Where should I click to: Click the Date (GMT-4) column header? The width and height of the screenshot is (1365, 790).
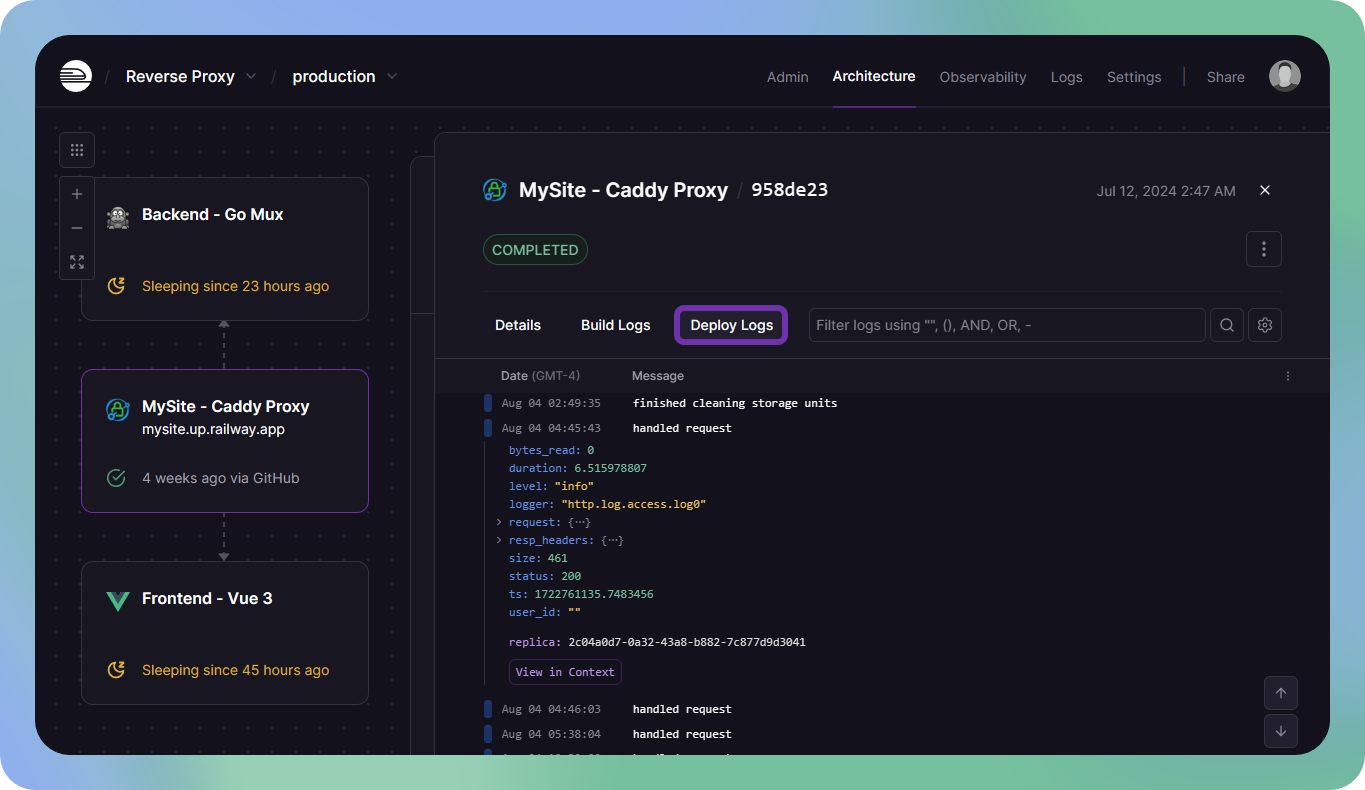(x=541, y=376)
